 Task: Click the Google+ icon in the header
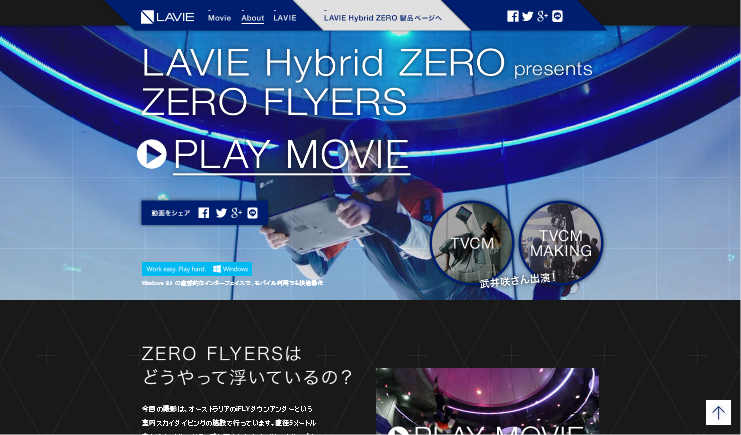[x=542, y=17]
